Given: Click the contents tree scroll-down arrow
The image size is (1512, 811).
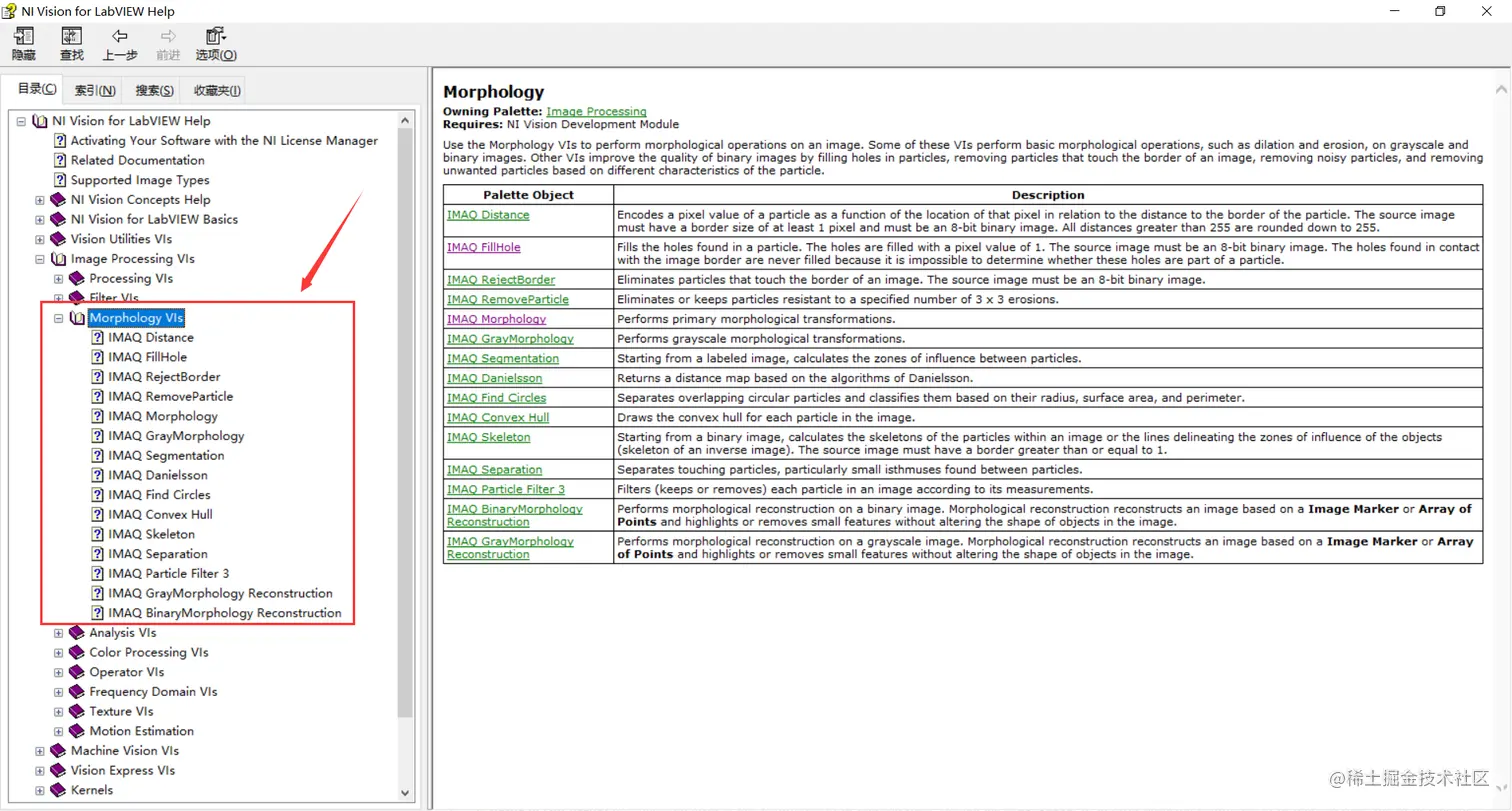Looking at the screenshot, I should 405,793.
